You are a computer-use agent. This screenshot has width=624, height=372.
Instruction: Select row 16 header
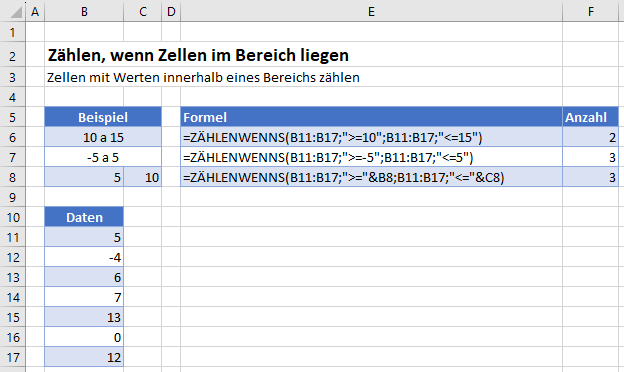tap(13, 337)
